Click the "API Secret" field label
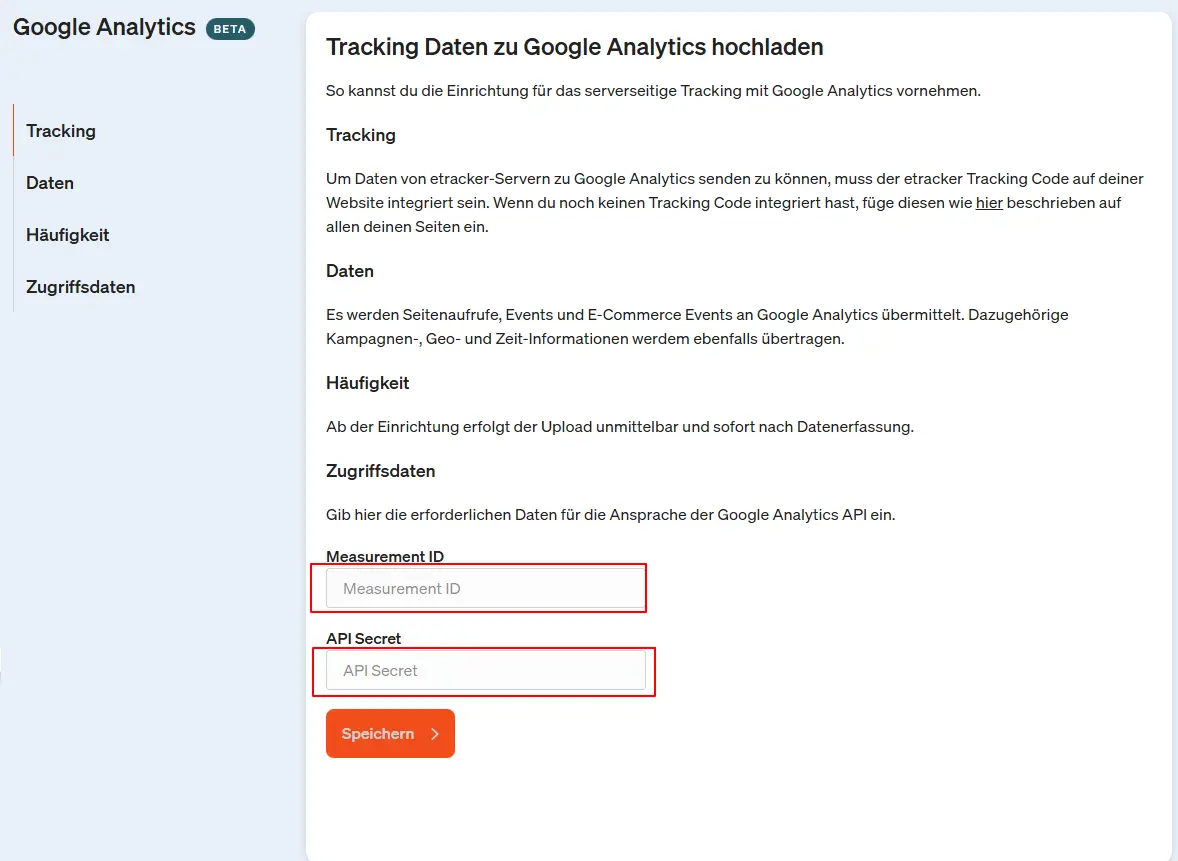 [x=363, y=638]
